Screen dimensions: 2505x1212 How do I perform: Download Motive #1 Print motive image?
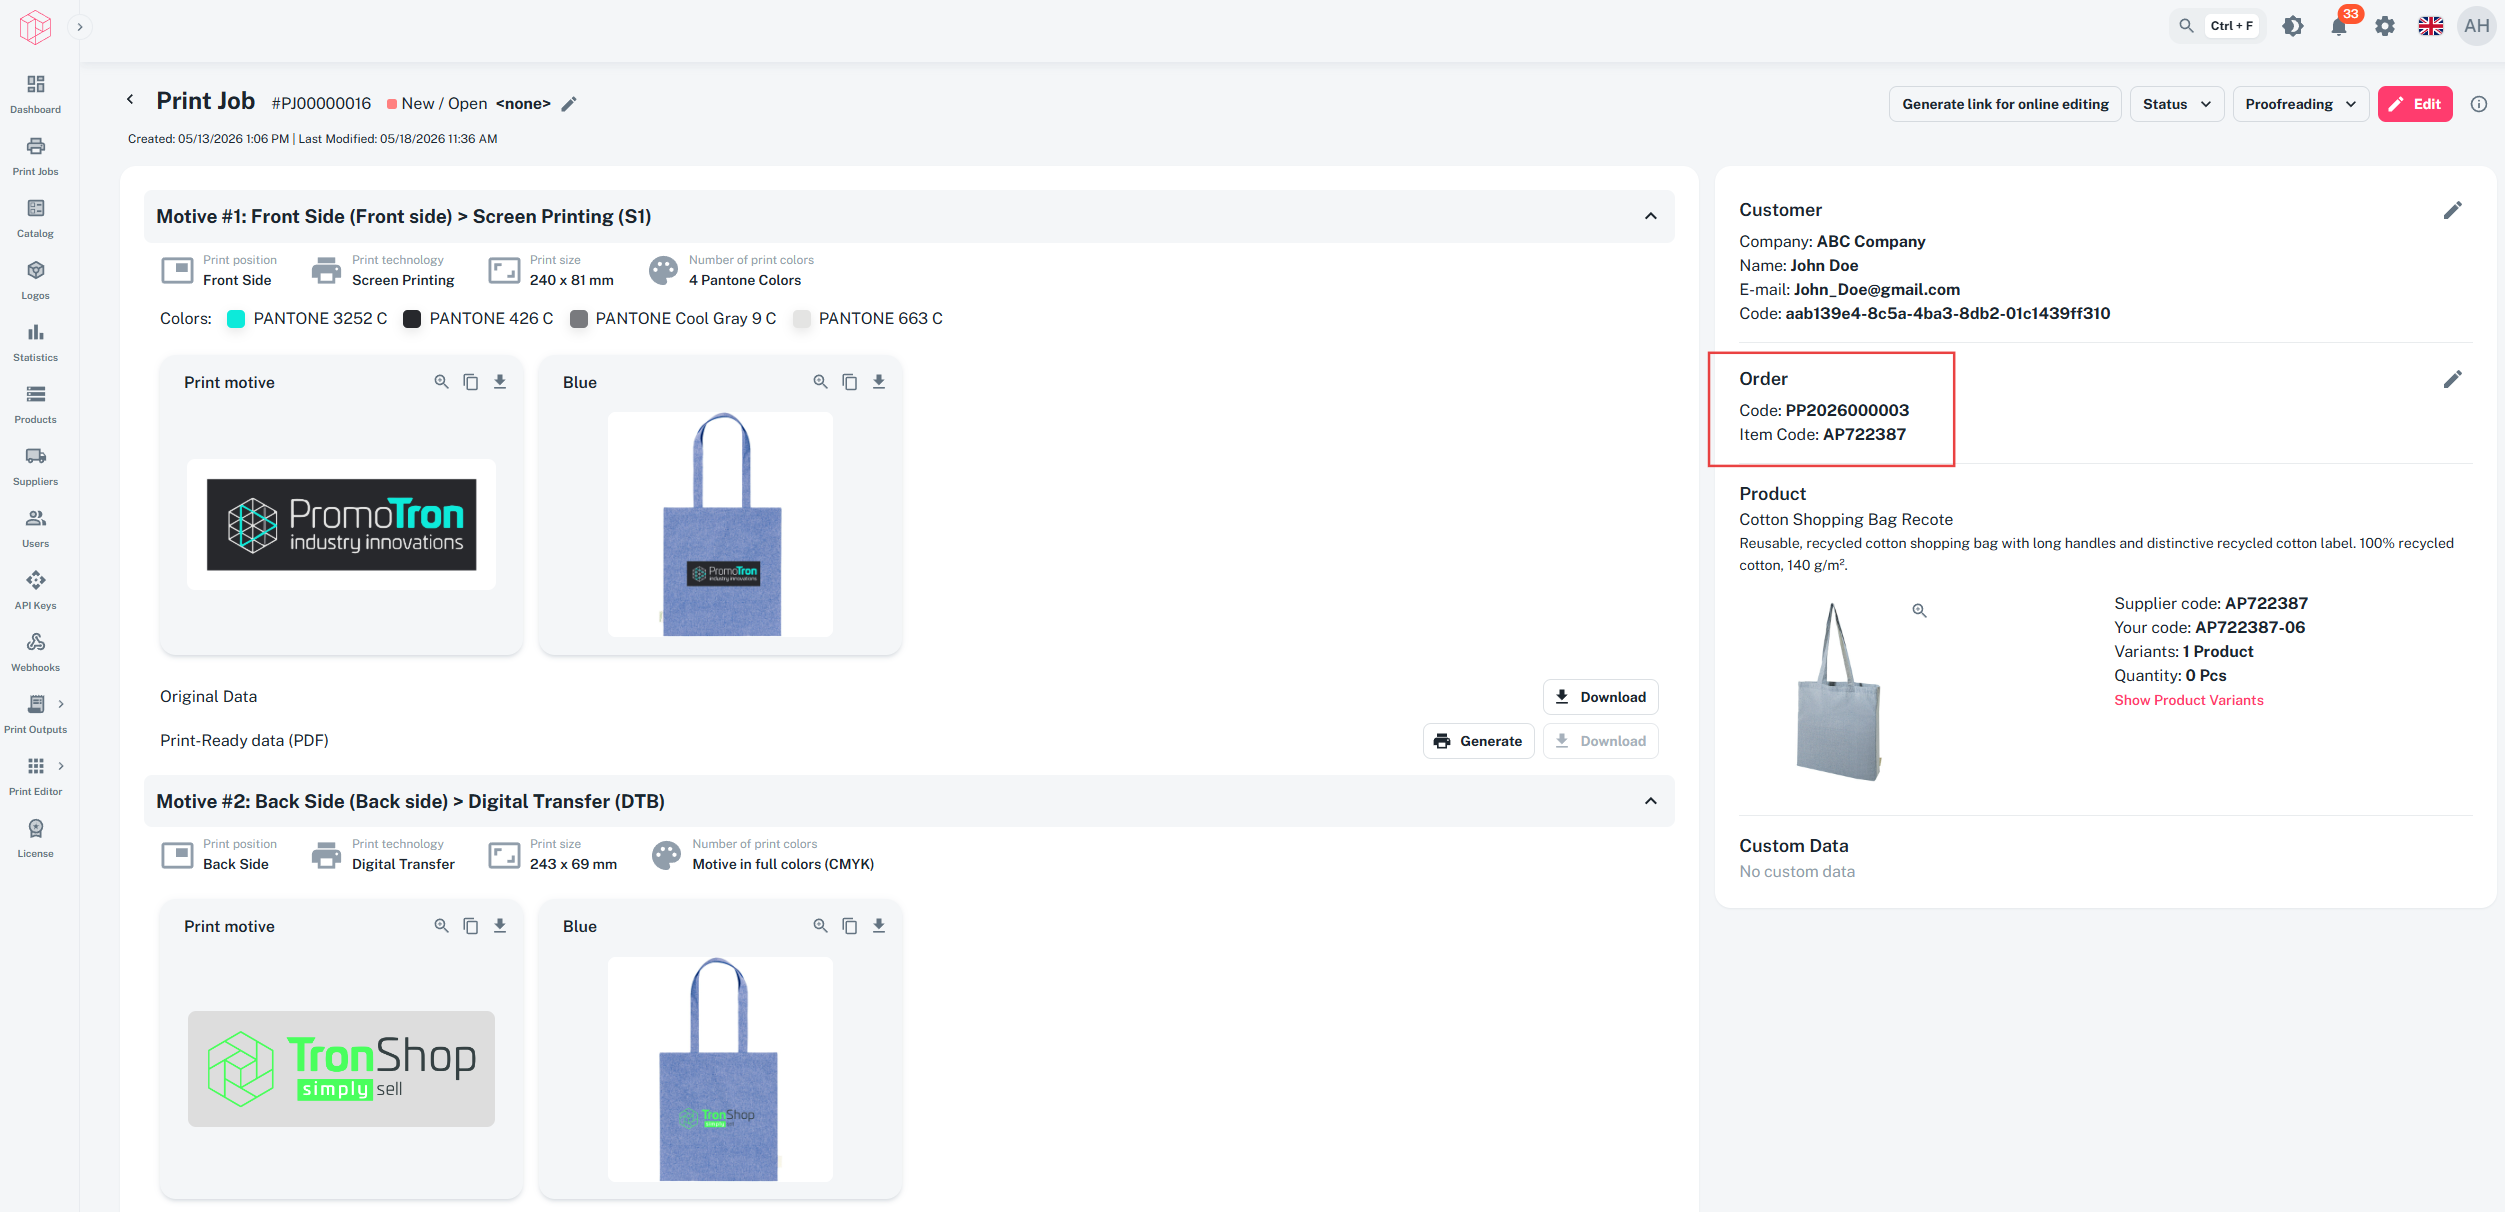pyautogui.click(x=500, y=382)
